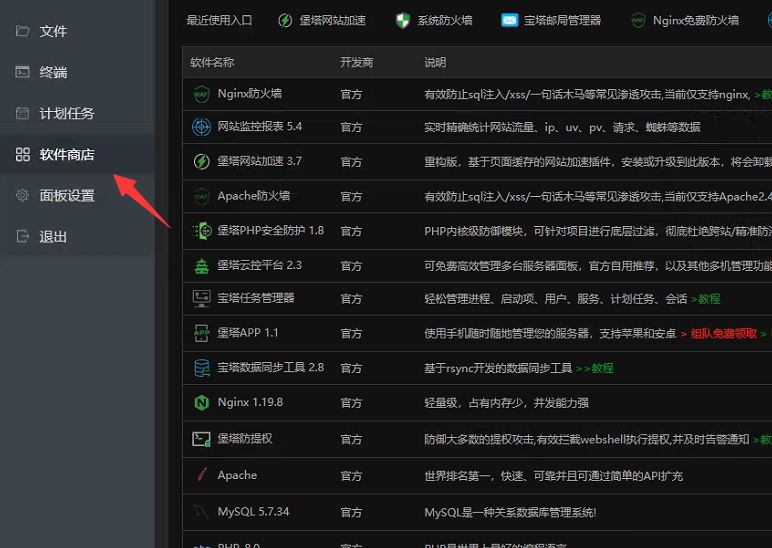Click the 退出 logout icon in sidebar
Image resolution: width=772 pixels, height=548 pixels.
(x=23, y=237)
